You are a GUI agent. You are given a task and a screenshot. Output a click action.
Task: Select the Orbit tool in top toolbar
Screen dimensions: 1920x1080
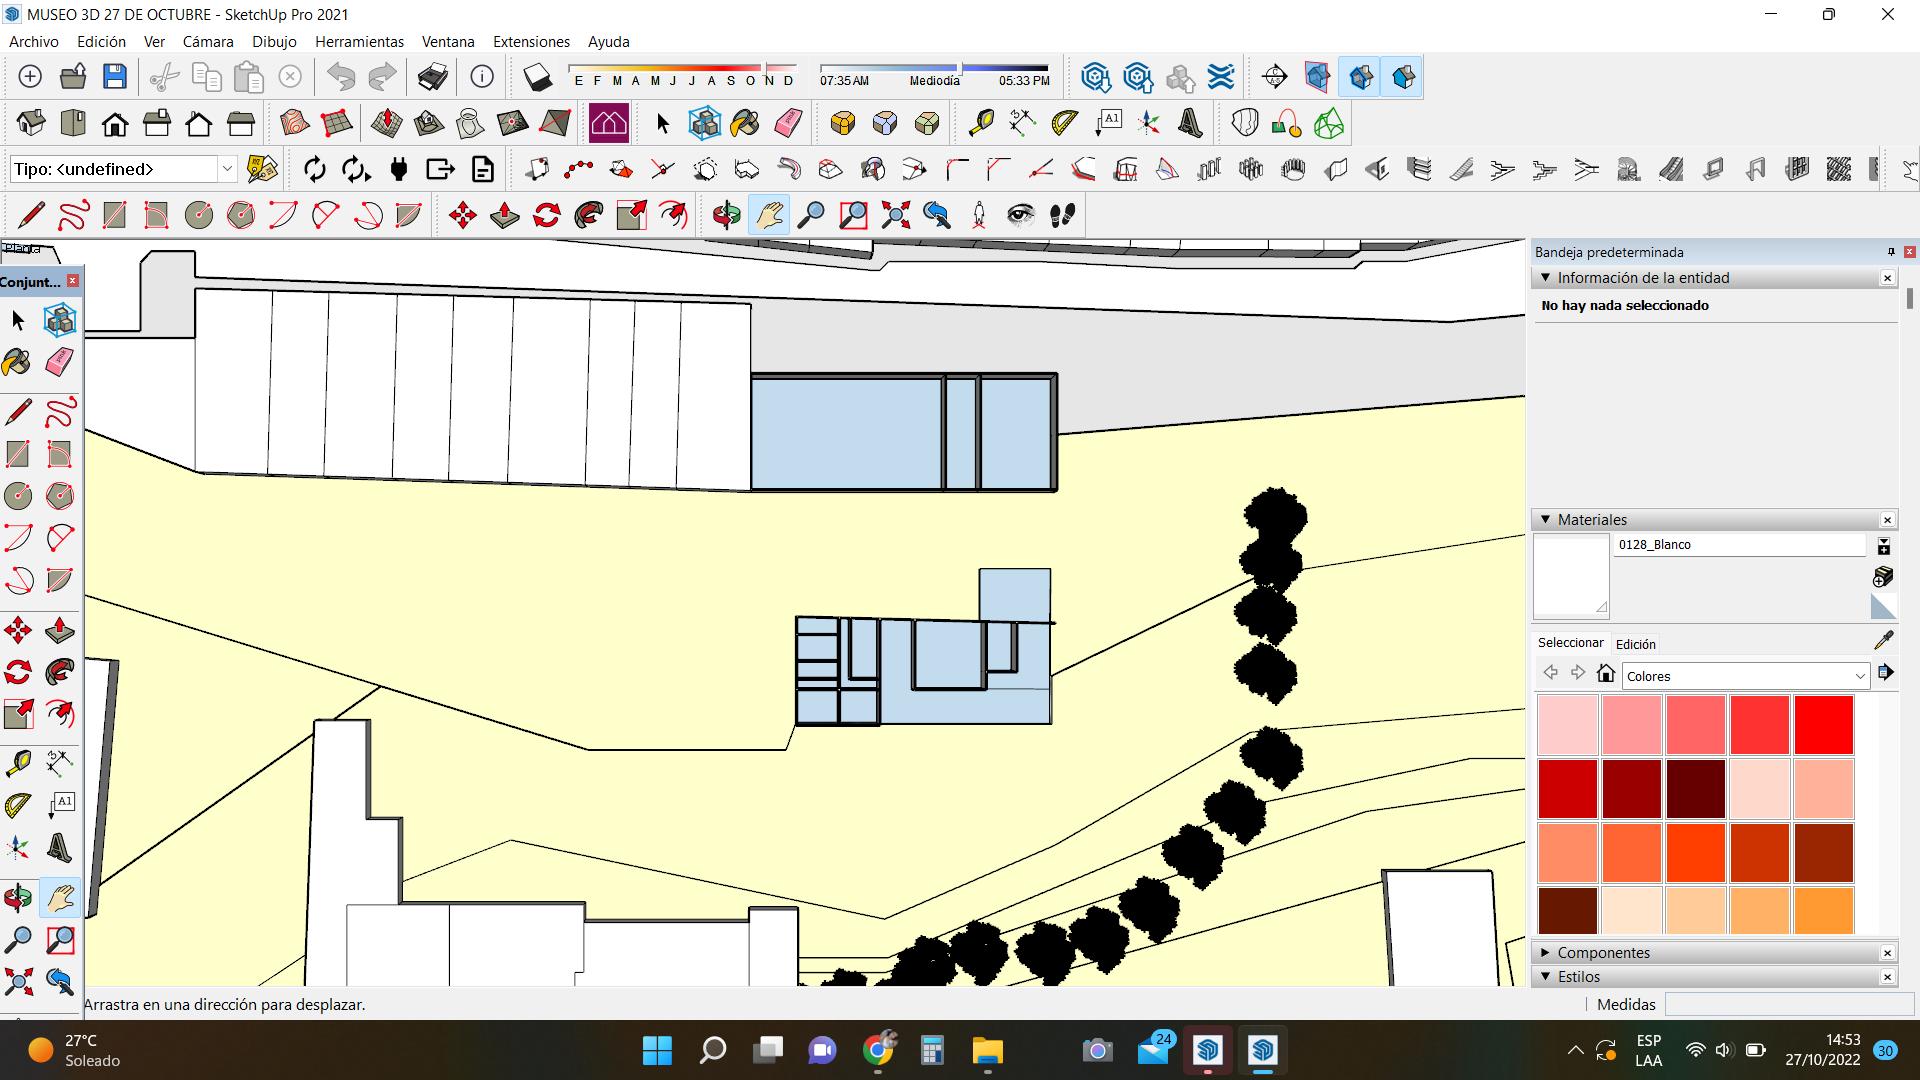[726, 215]
